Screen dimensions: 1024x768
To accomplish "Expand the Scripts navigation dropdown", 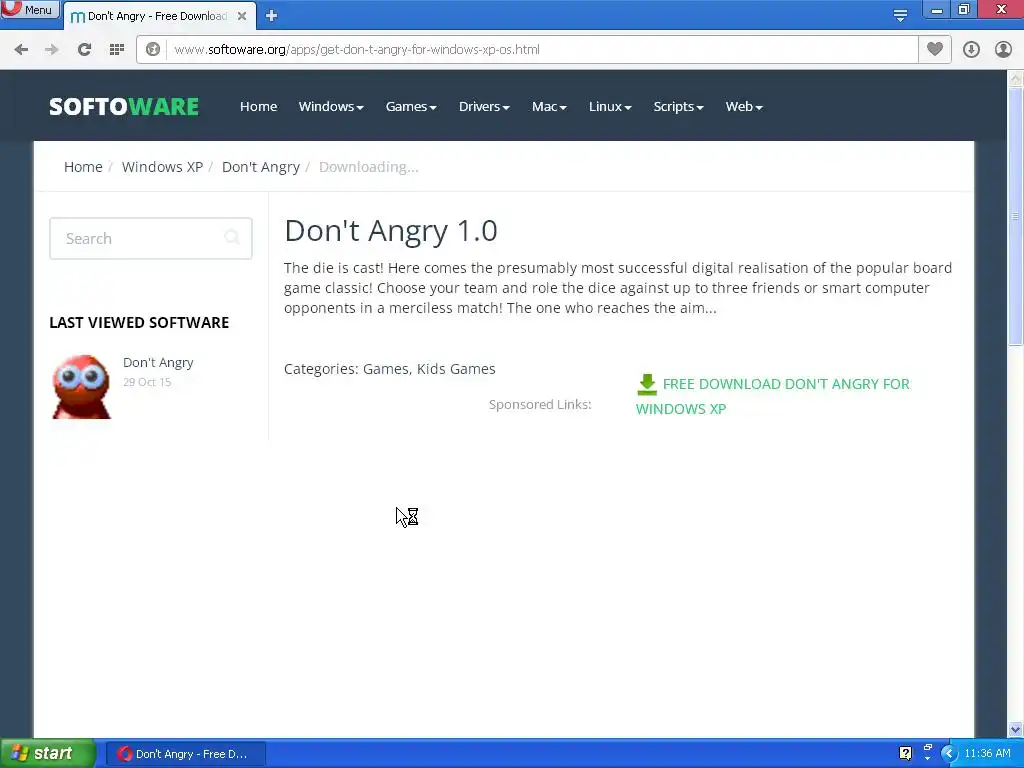I will pos(679,106).
